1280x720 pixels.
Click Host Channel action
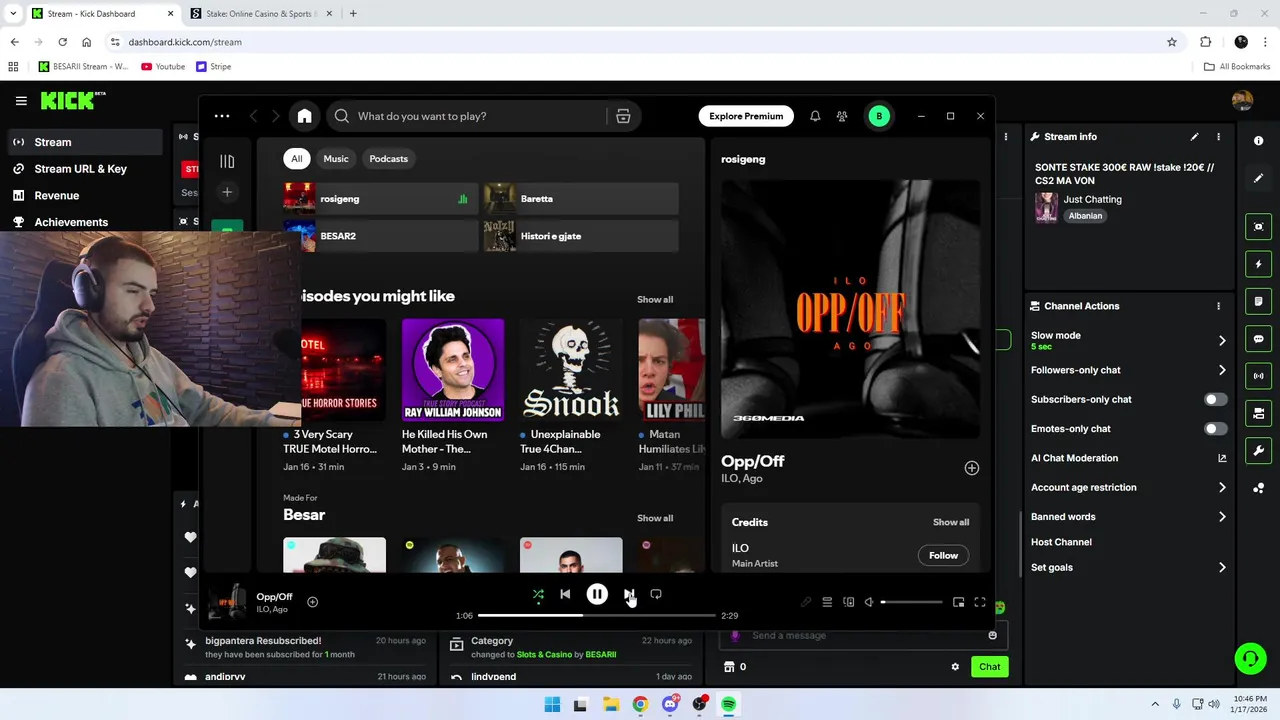[1061, 542]
